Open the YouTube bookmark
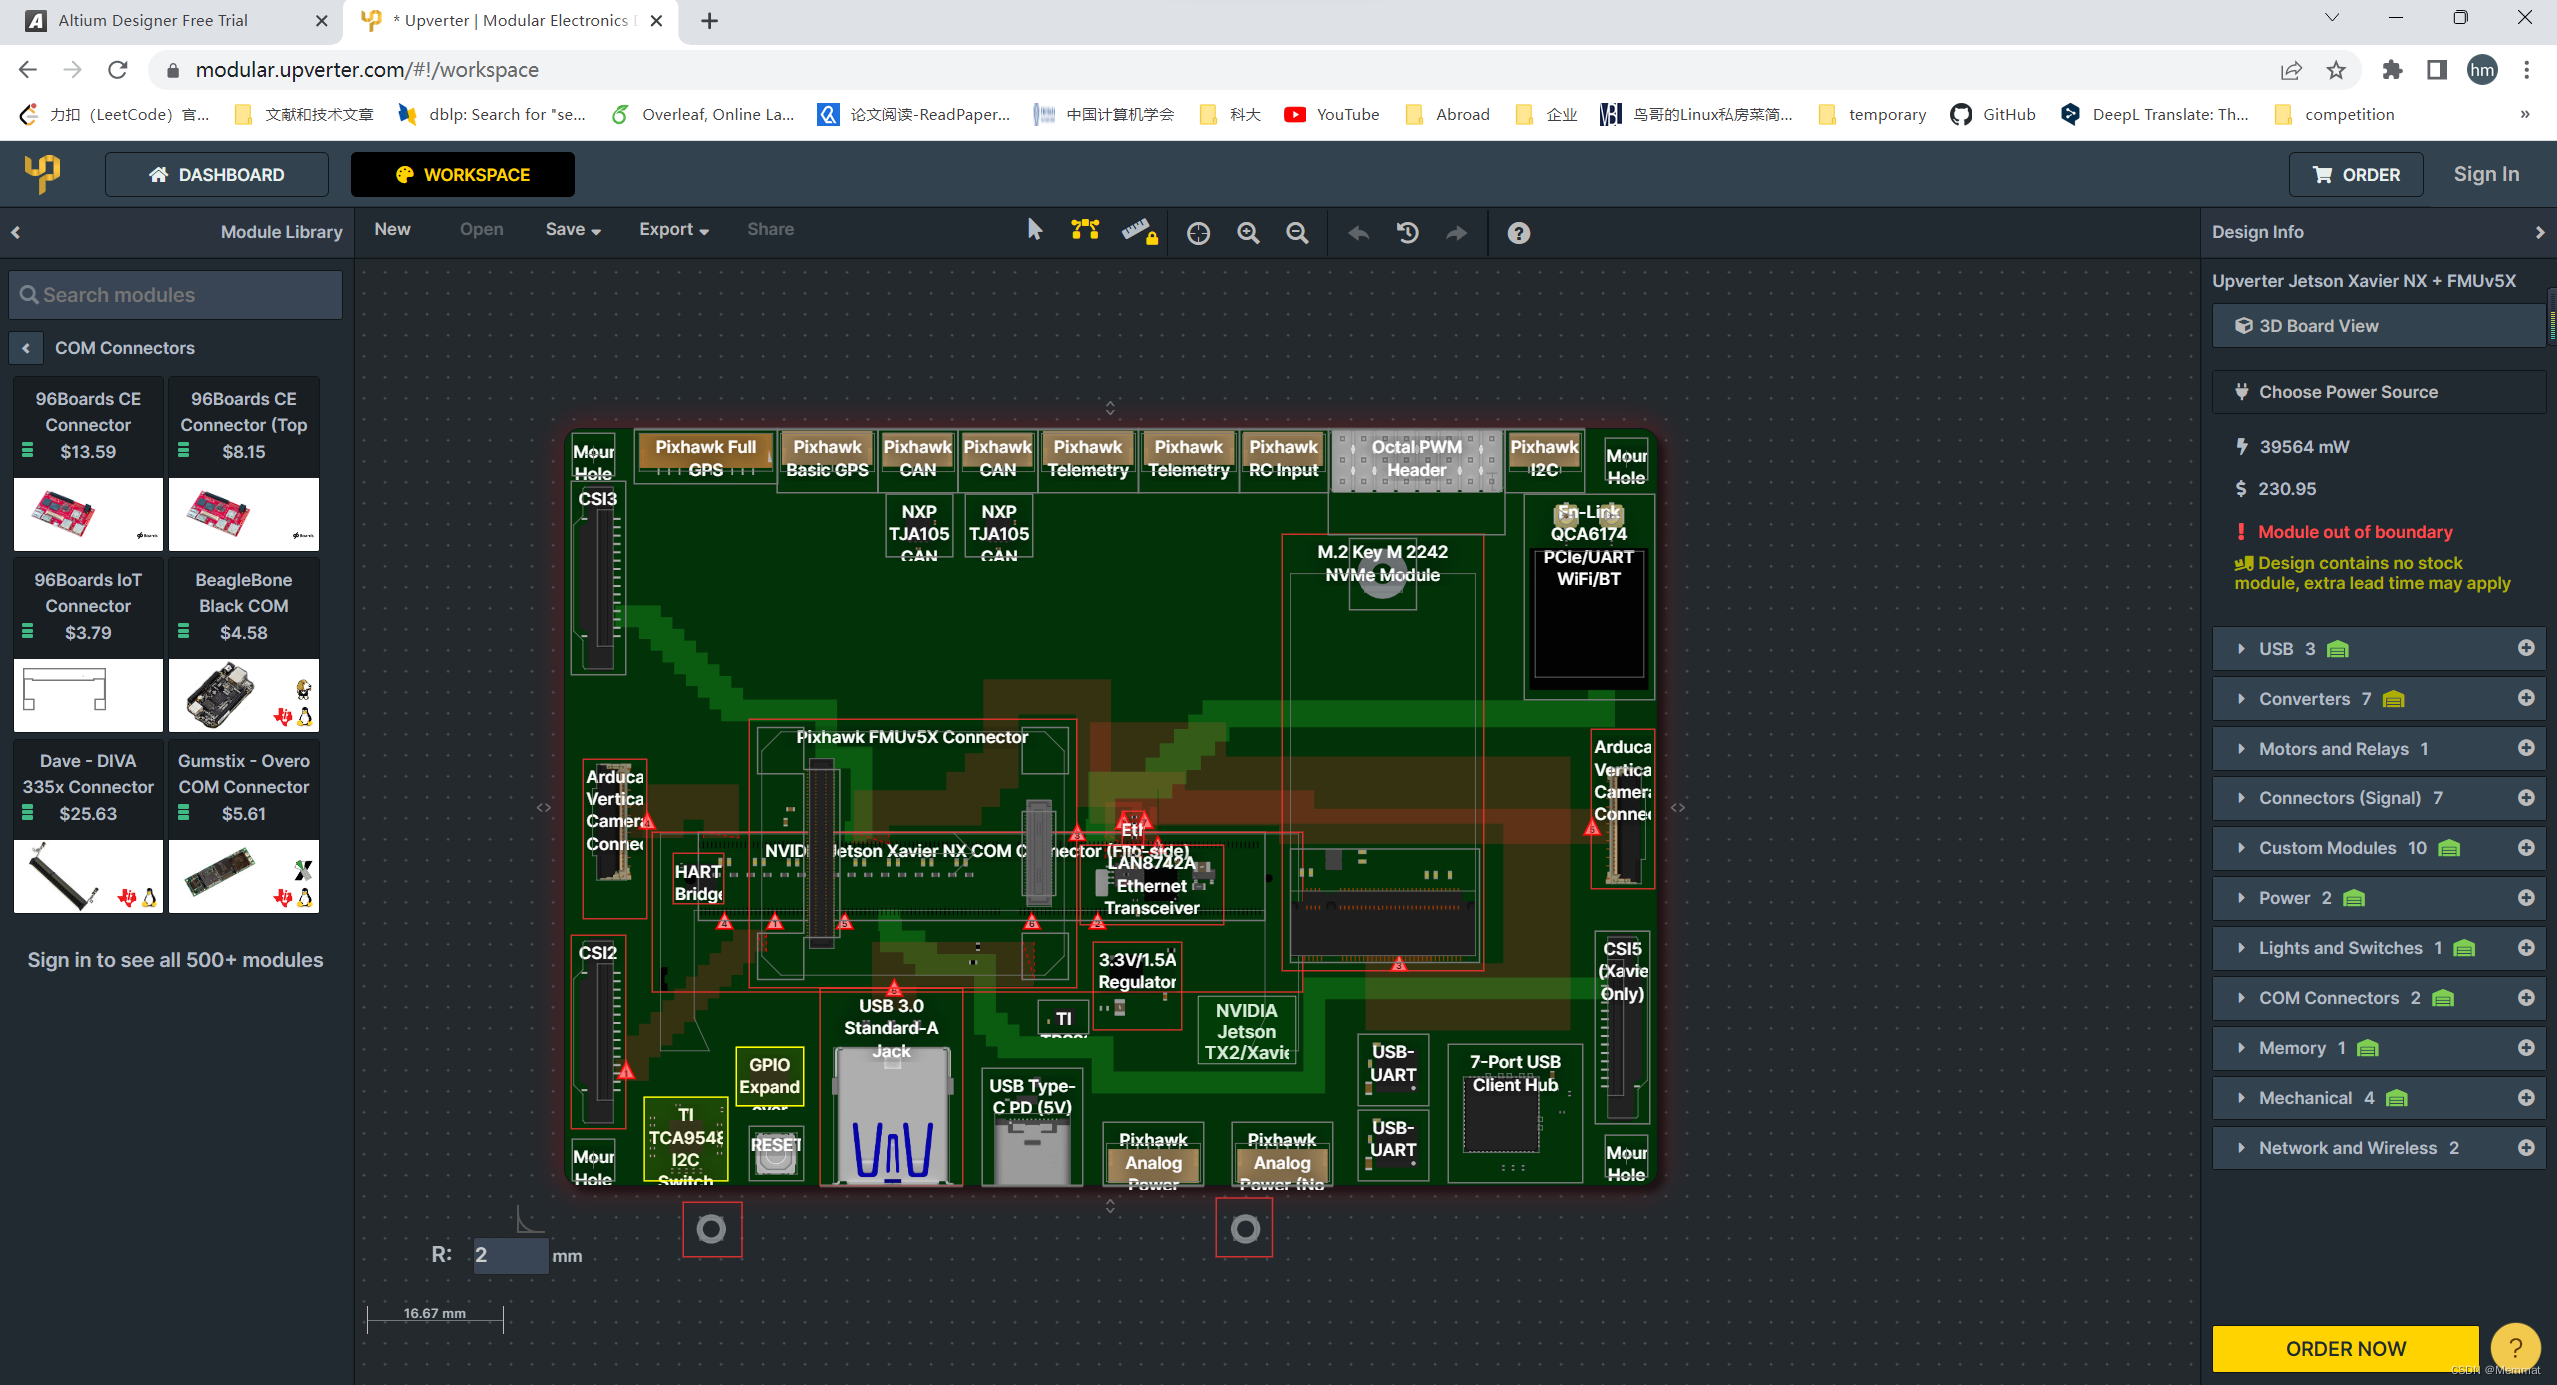This screenshot has width=2557, height=1385. [x=1332, y=114]
